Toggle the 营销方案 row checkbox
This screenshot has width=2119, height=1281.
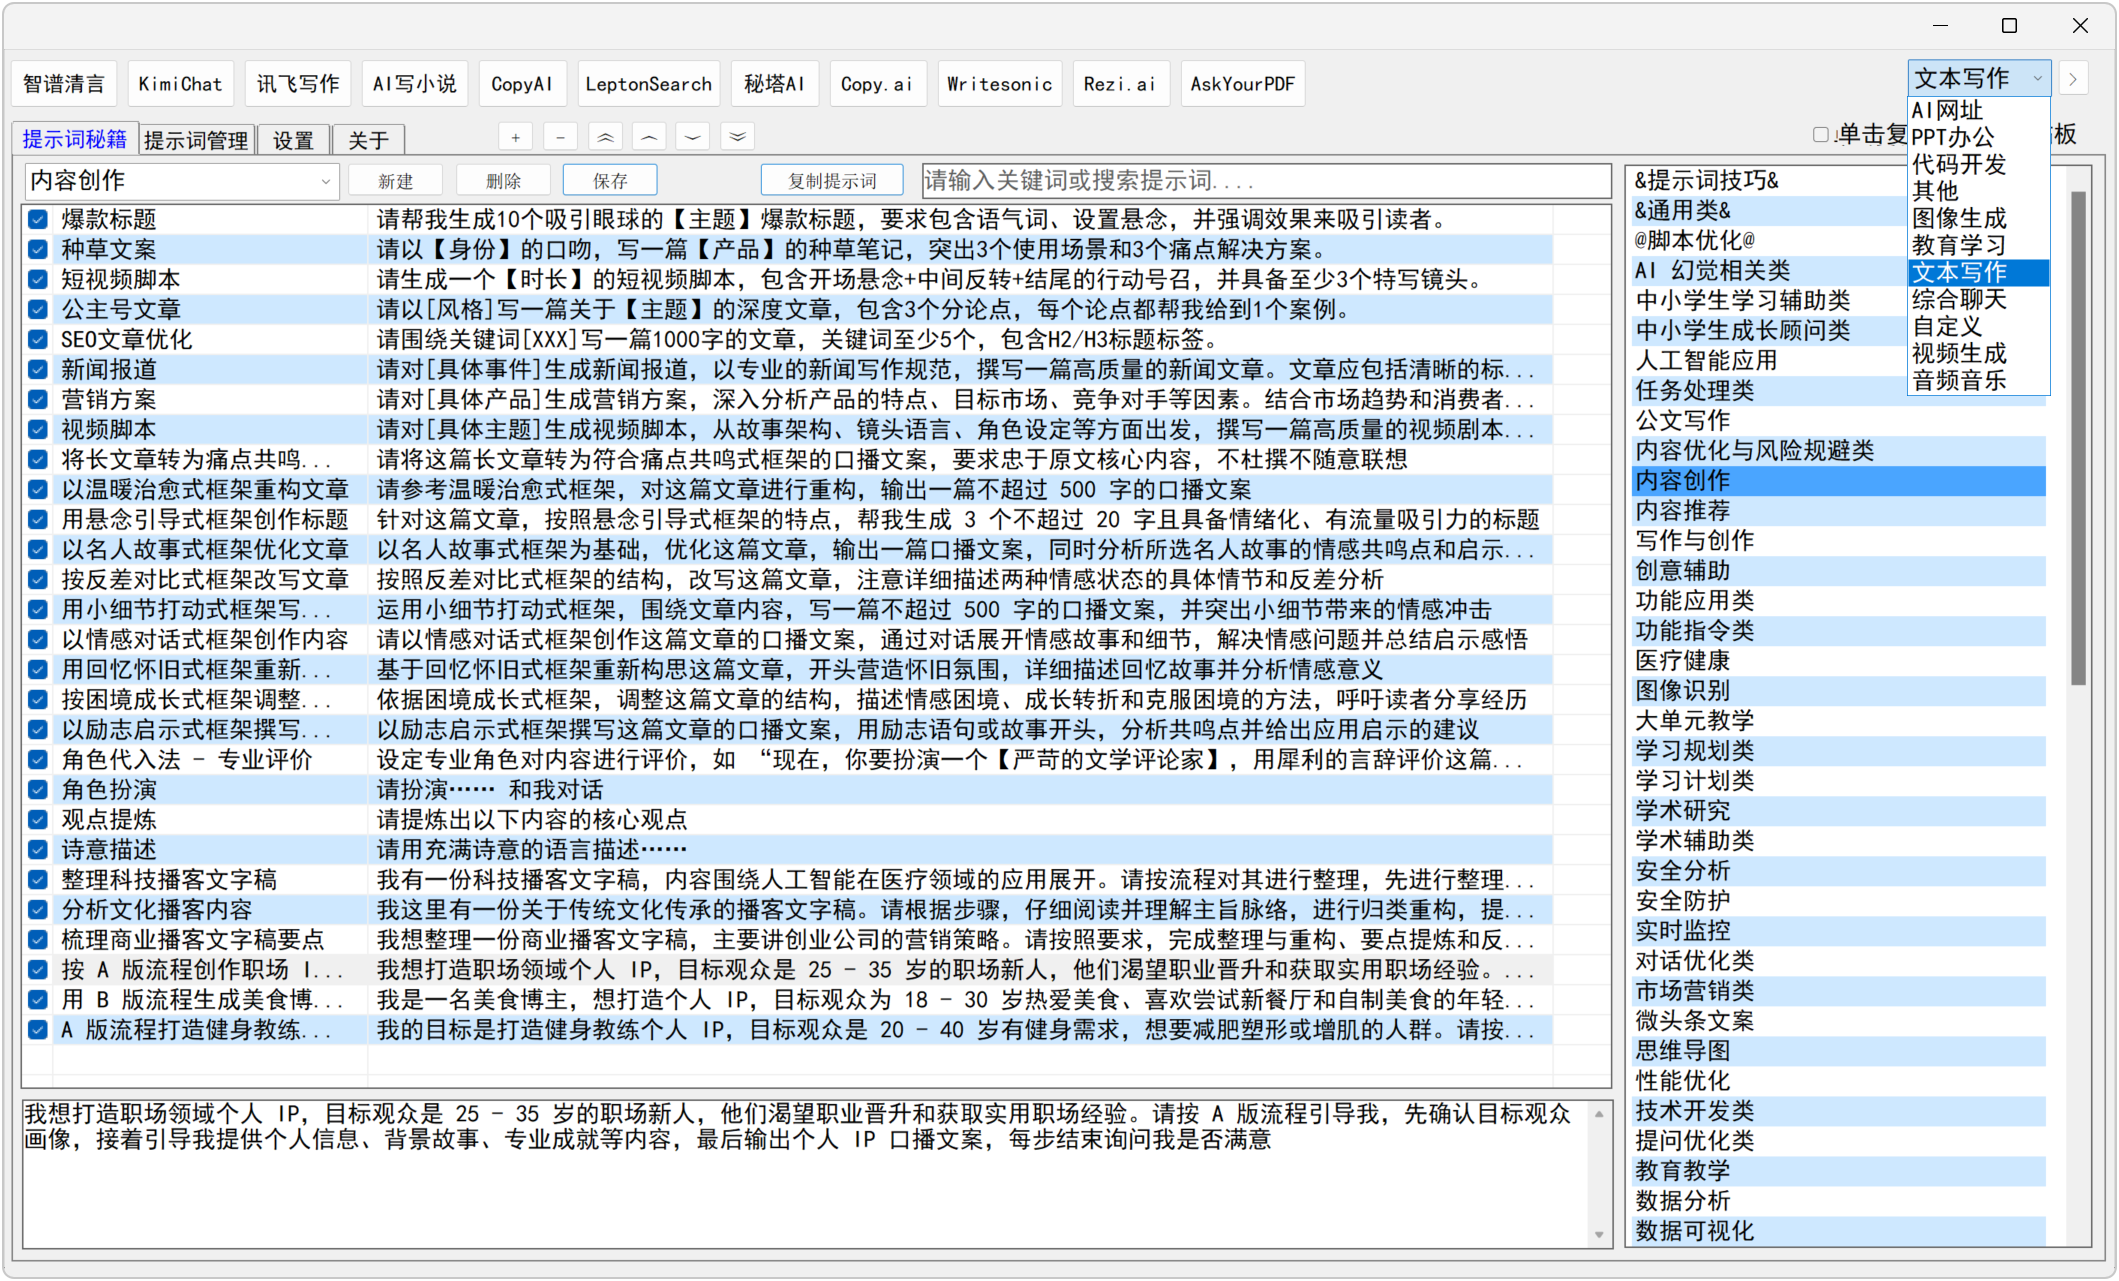tap(38, 400)
